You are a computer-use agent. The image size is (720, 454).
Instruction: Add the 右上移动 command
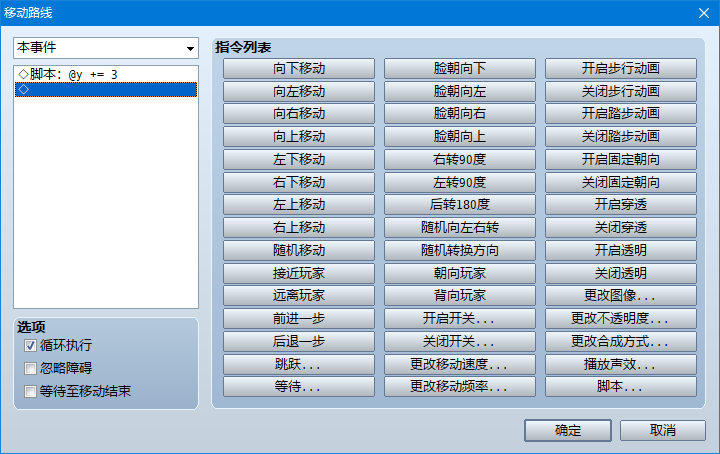[x=299, y=228]
